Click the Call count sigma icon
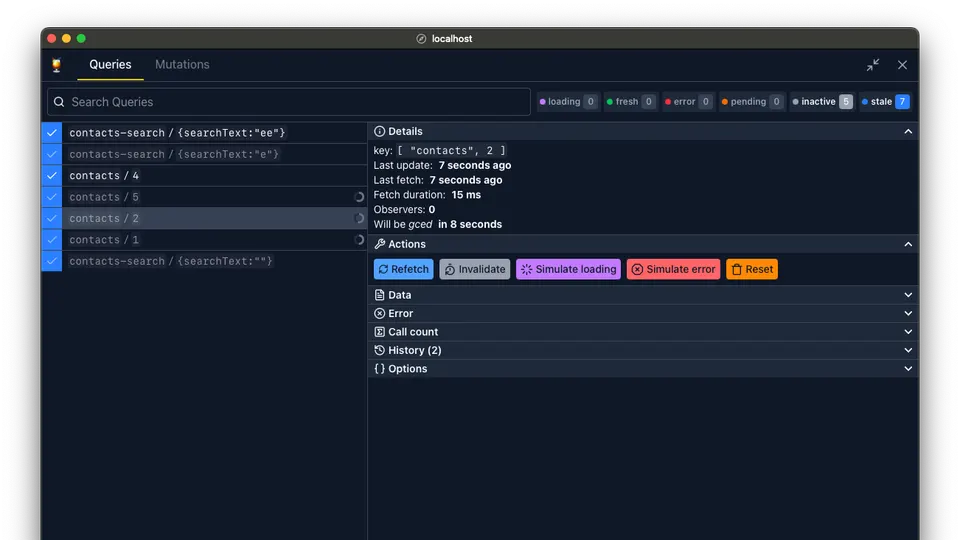960x540 pixels. [380, 331]
